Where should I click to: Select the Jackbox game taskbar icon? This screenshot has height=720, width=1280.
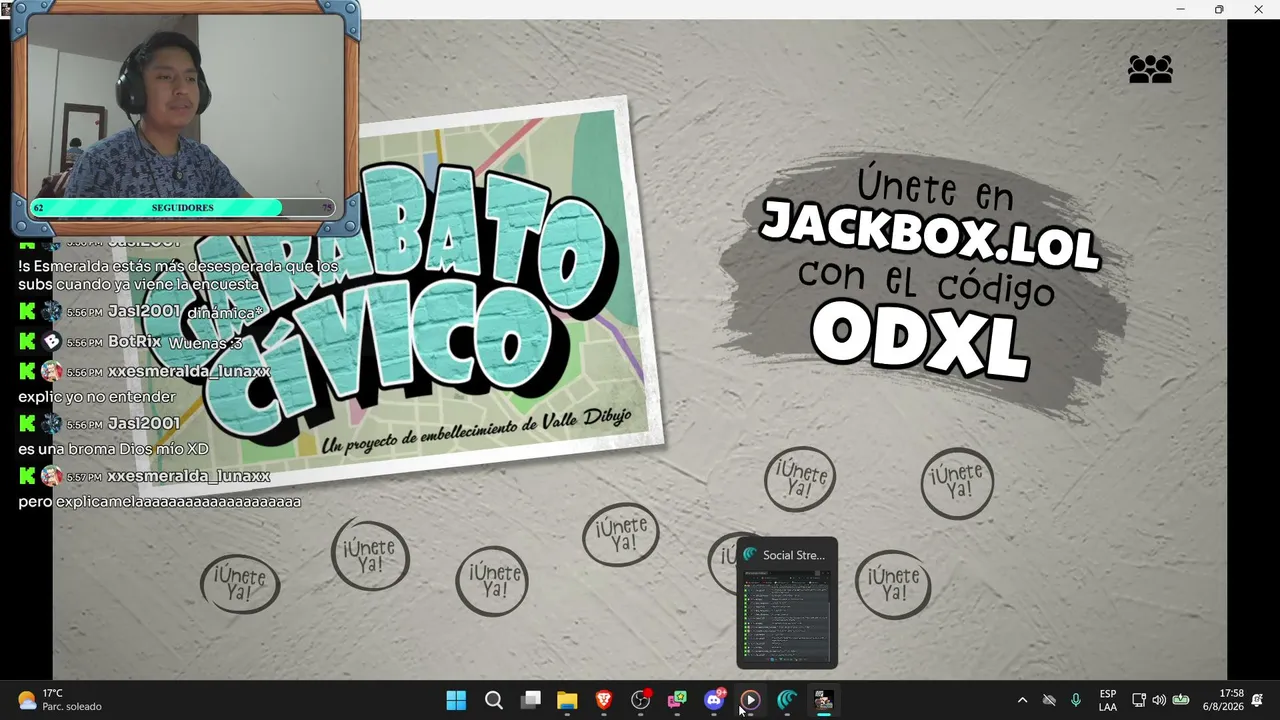[x=823, y=700]
